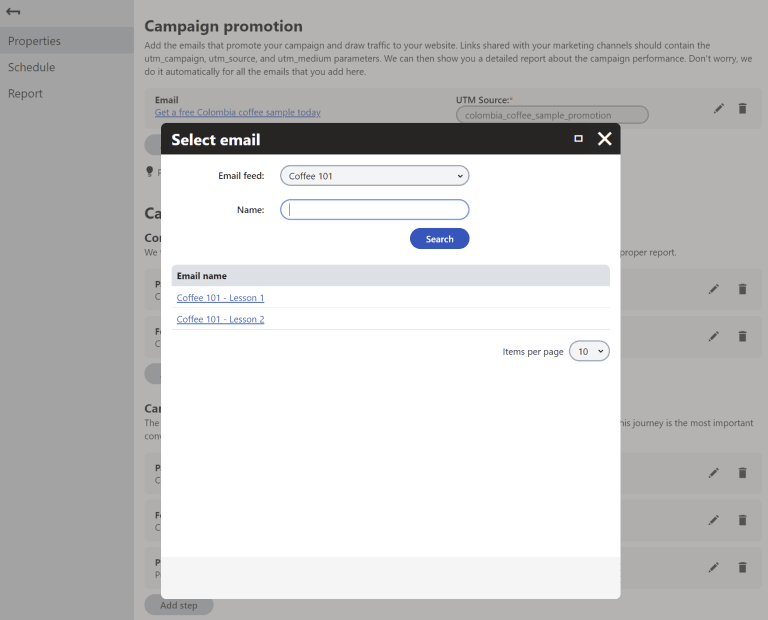The width and height of the screenshot is (768, 620).
Task: Select the Coffee 101 - Lesson 1 email
Action: tap(220, 298)
